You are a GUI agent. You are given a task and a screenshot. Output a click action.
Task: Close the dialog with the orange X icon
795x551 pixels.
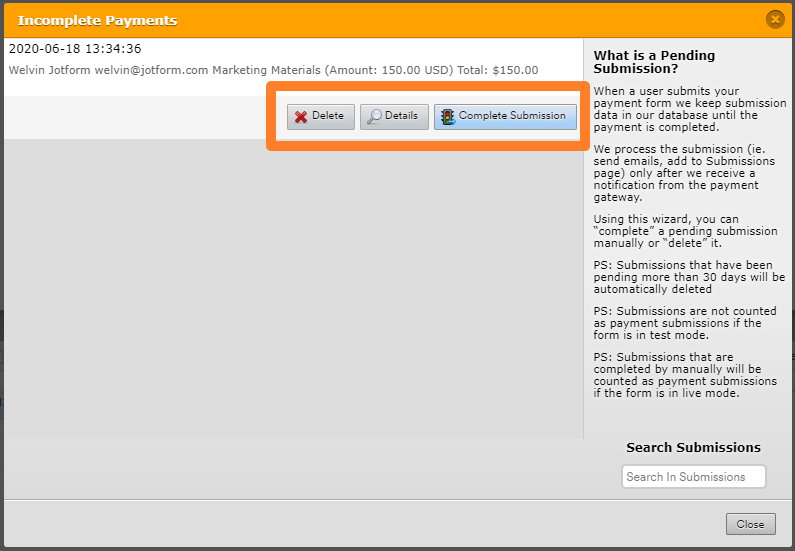pos(774,19)
